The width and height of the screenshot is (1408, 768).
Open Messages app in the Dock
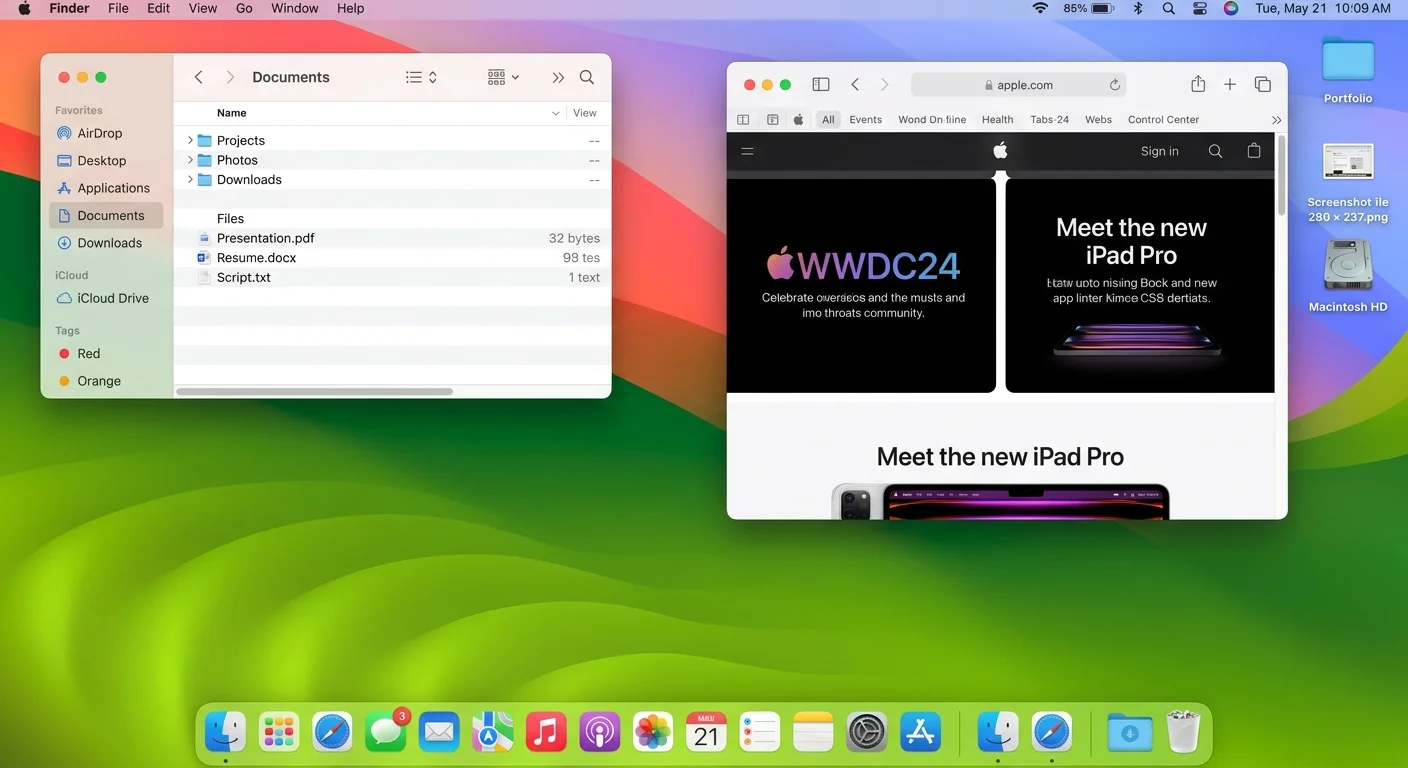[x=386, y=733]
